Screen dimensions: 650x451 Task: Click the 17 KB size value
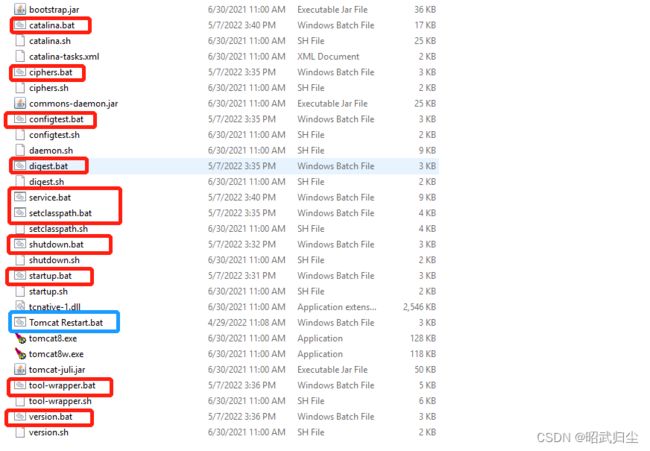[425, 25]
